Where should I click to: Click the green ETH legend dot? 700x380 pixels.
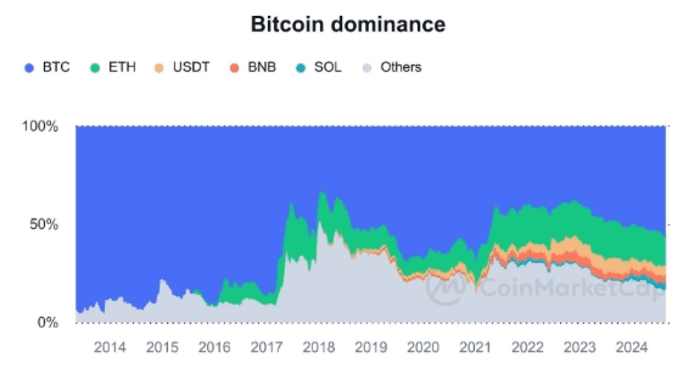pos(95,68)
